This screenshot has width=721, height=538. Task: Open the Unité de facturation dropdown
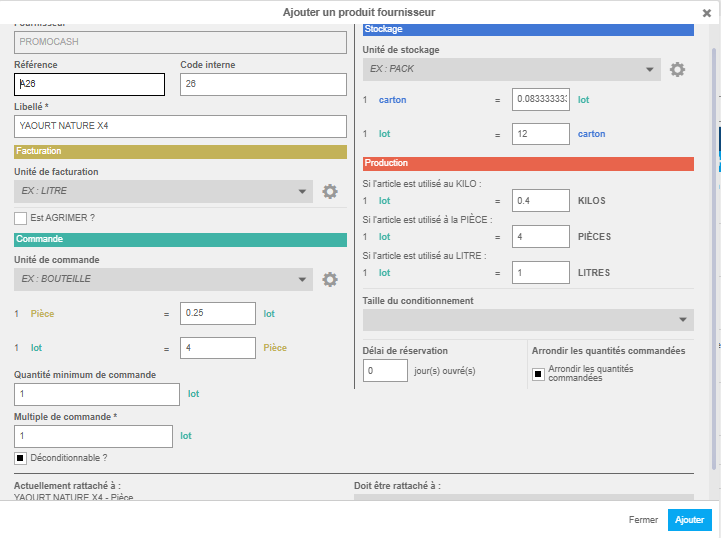(164, 192)
